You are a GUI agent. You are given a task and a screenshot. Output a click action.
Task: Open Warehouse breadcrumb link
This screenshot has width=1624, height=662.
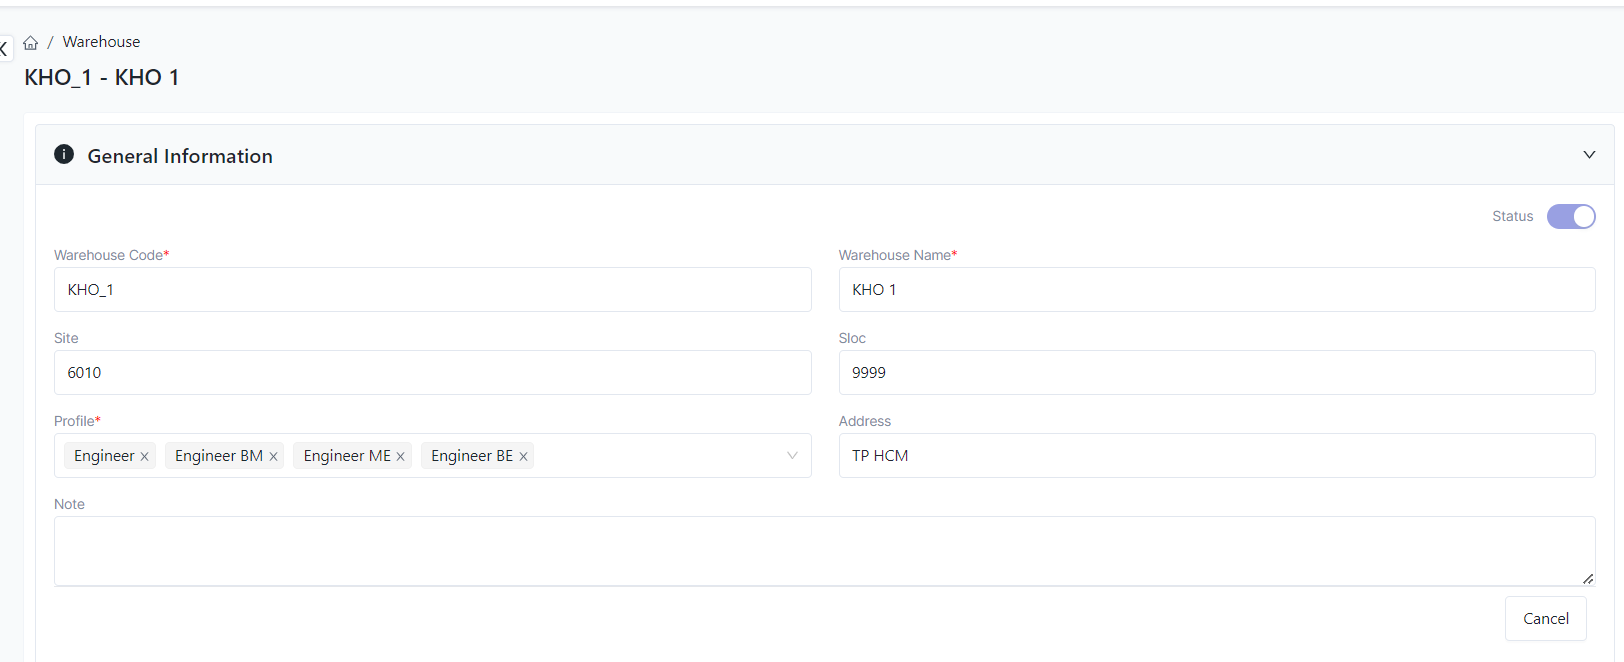[x=101, y=42]
